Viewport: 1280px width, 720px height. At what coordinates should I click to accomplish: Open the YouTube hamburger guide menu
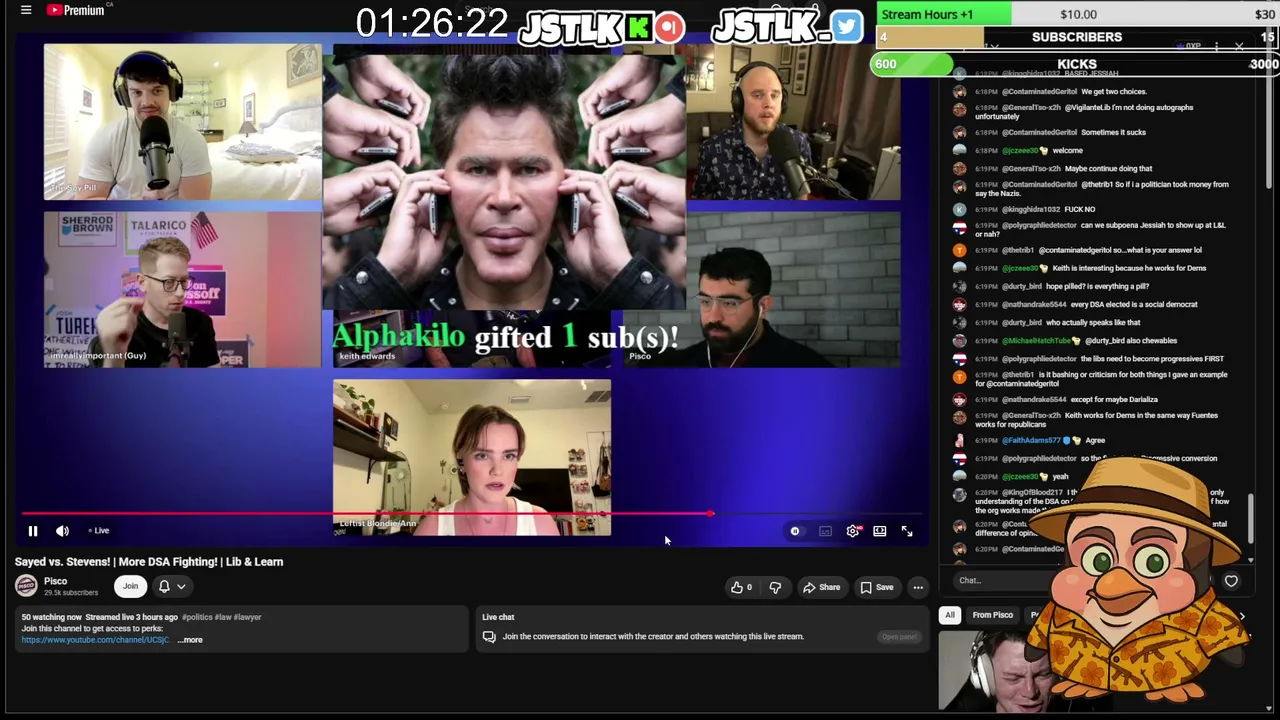click(x=26, y=10)
